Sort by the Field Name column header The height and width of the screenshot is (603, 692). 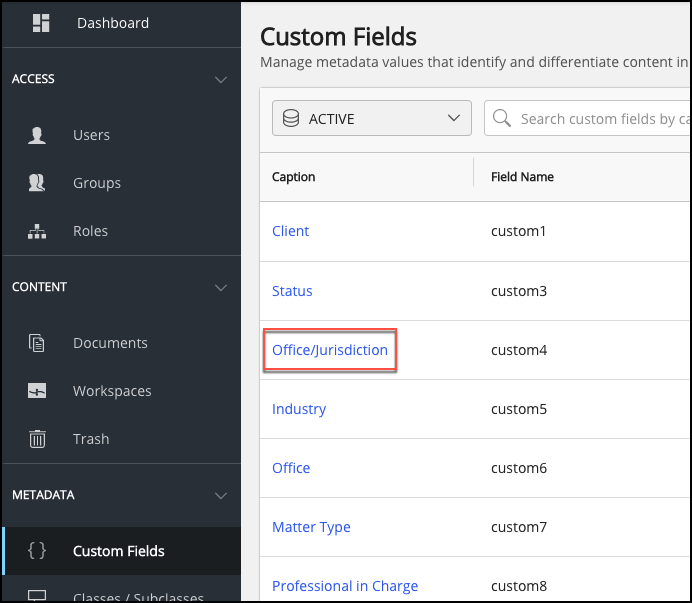point(522,177)
